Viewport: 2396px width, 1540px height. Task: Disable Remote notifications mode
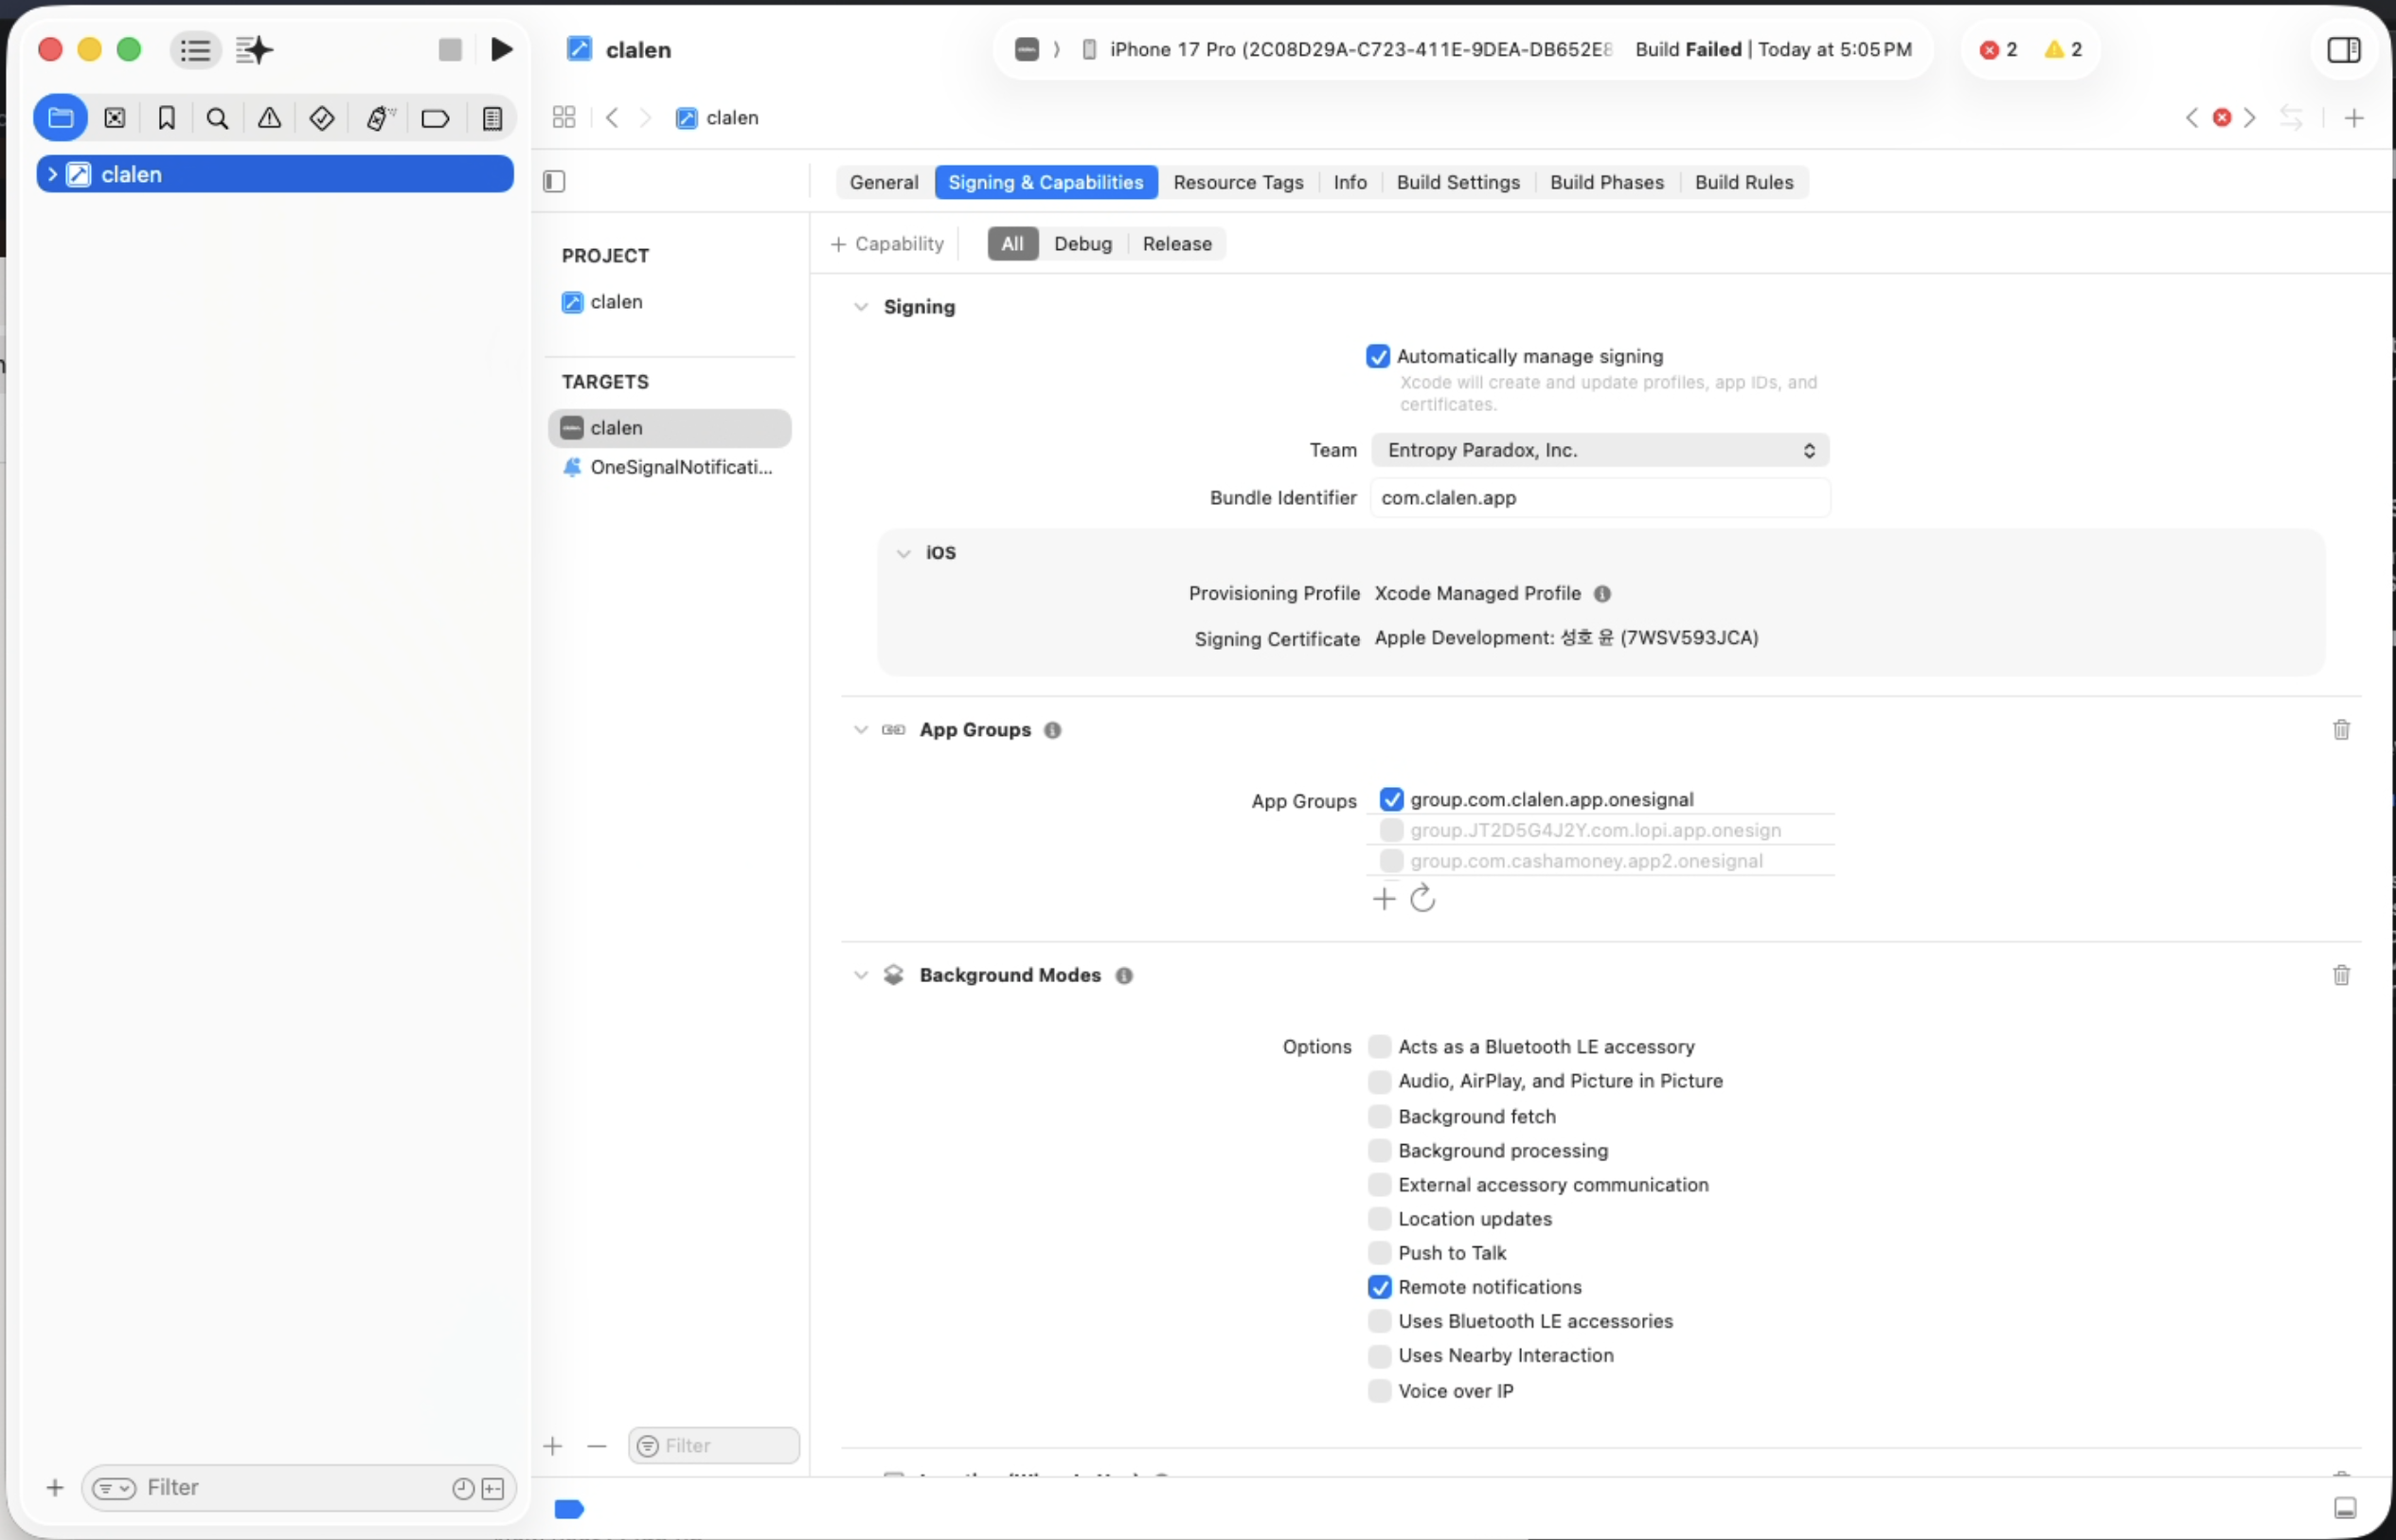tap(1379, 1286)
